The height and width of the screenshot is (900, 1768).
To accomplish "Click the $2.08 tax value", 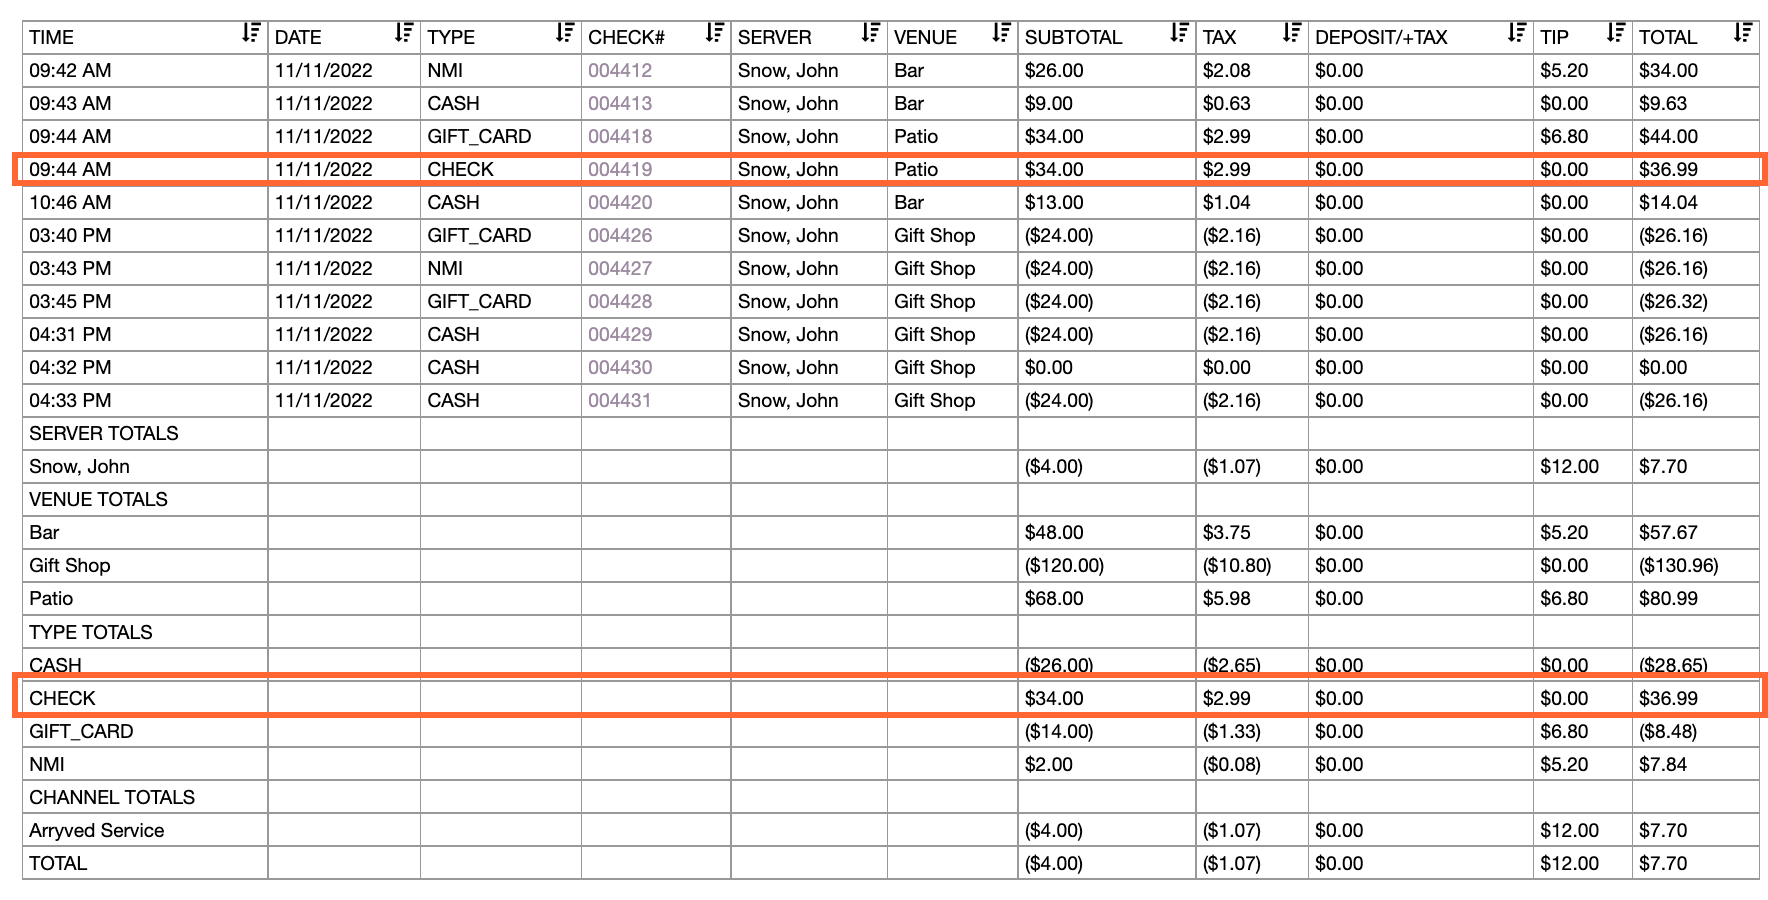I will pyautogui.click(x=1227, y=70).
